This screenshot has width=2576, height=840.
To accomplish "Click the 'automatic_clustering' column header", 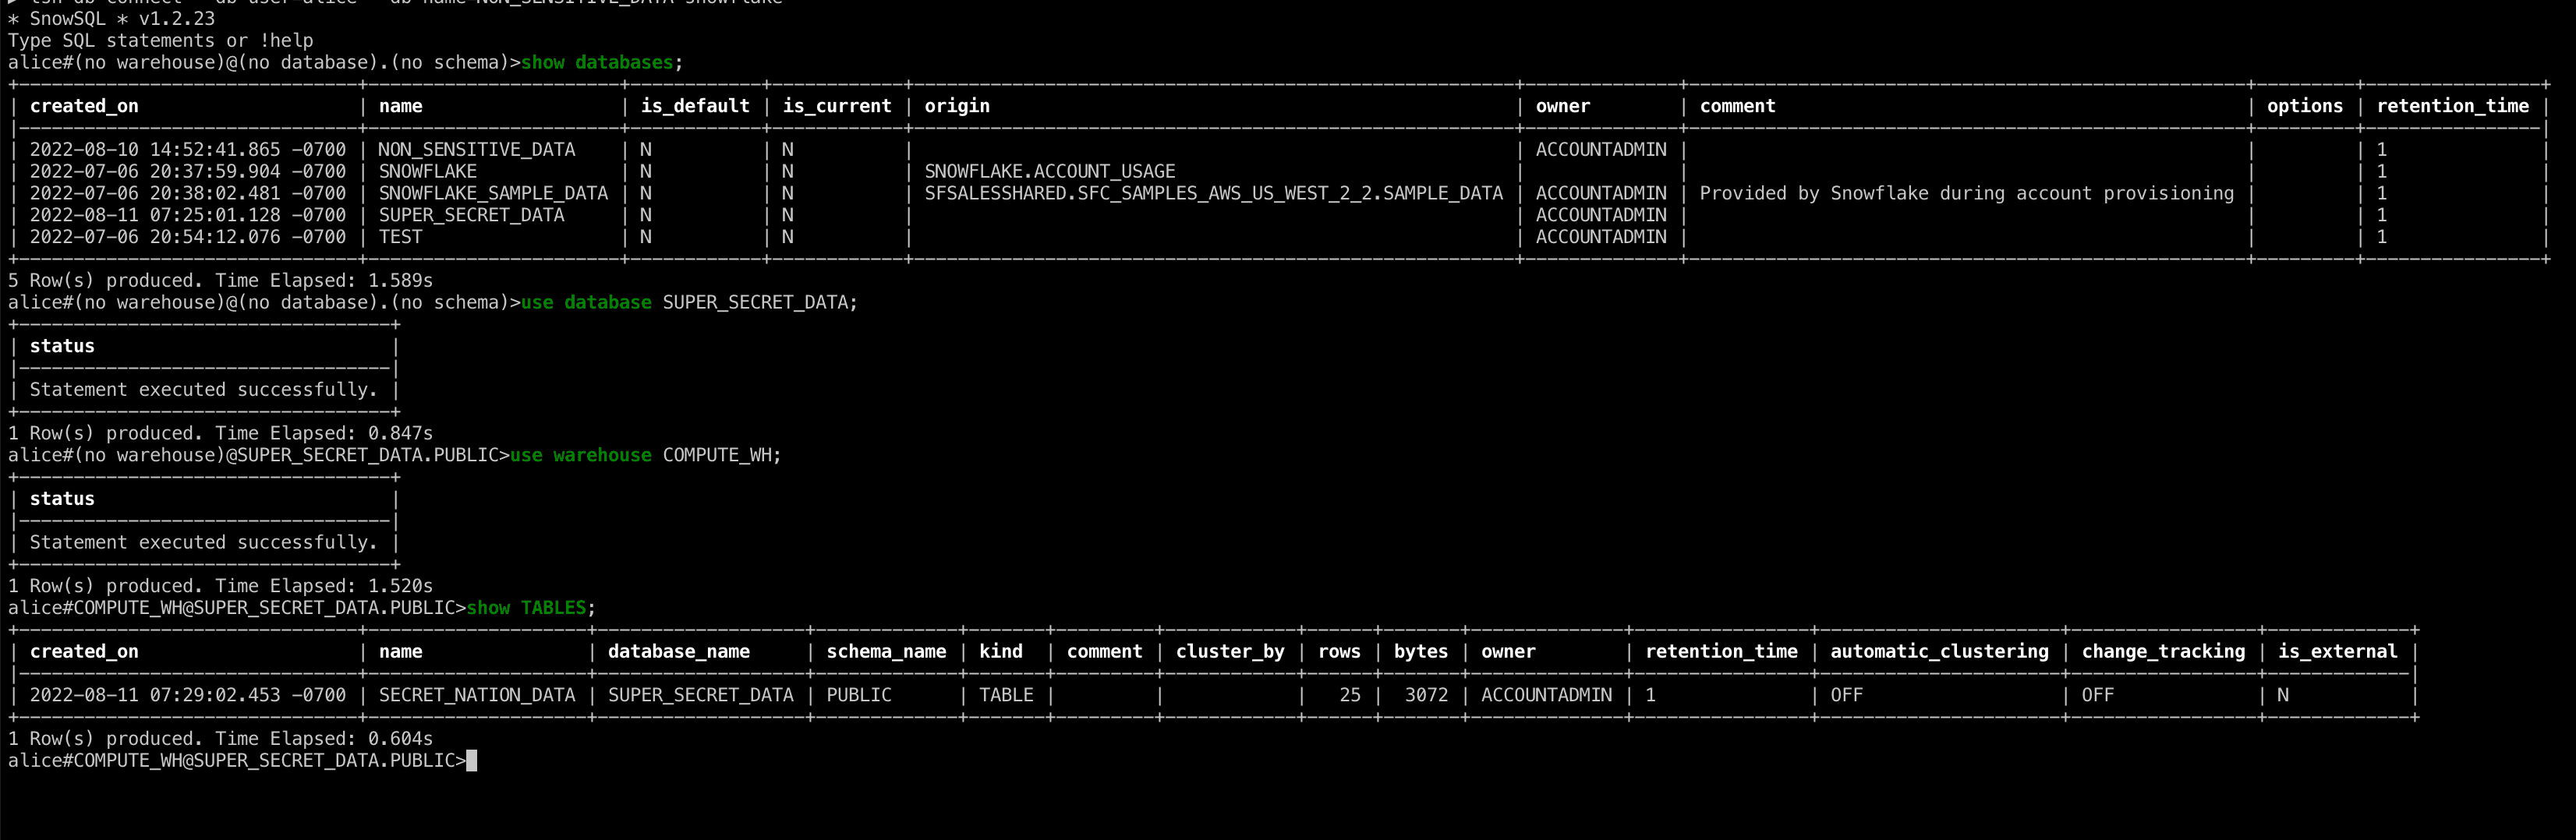I will pyautogui.click(x=1939, y=652).
